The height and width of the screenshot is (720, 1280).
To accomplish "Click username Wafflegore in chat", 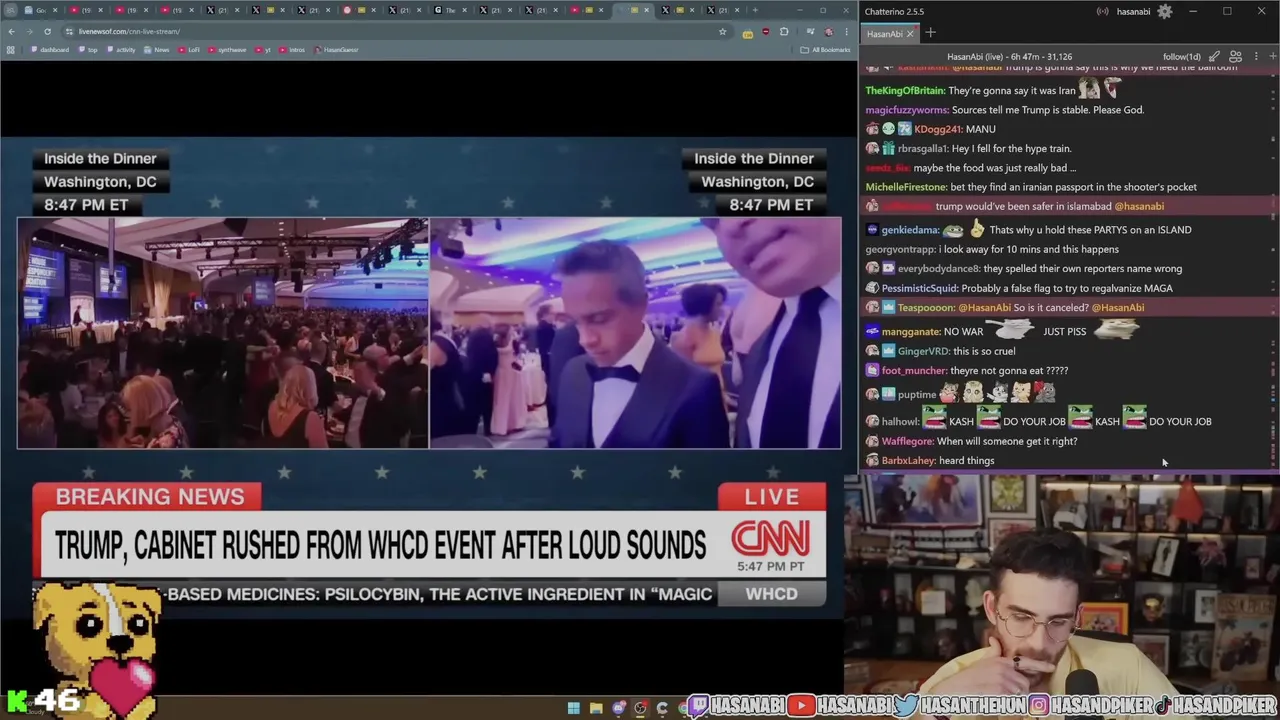I will tap(907, 441).
